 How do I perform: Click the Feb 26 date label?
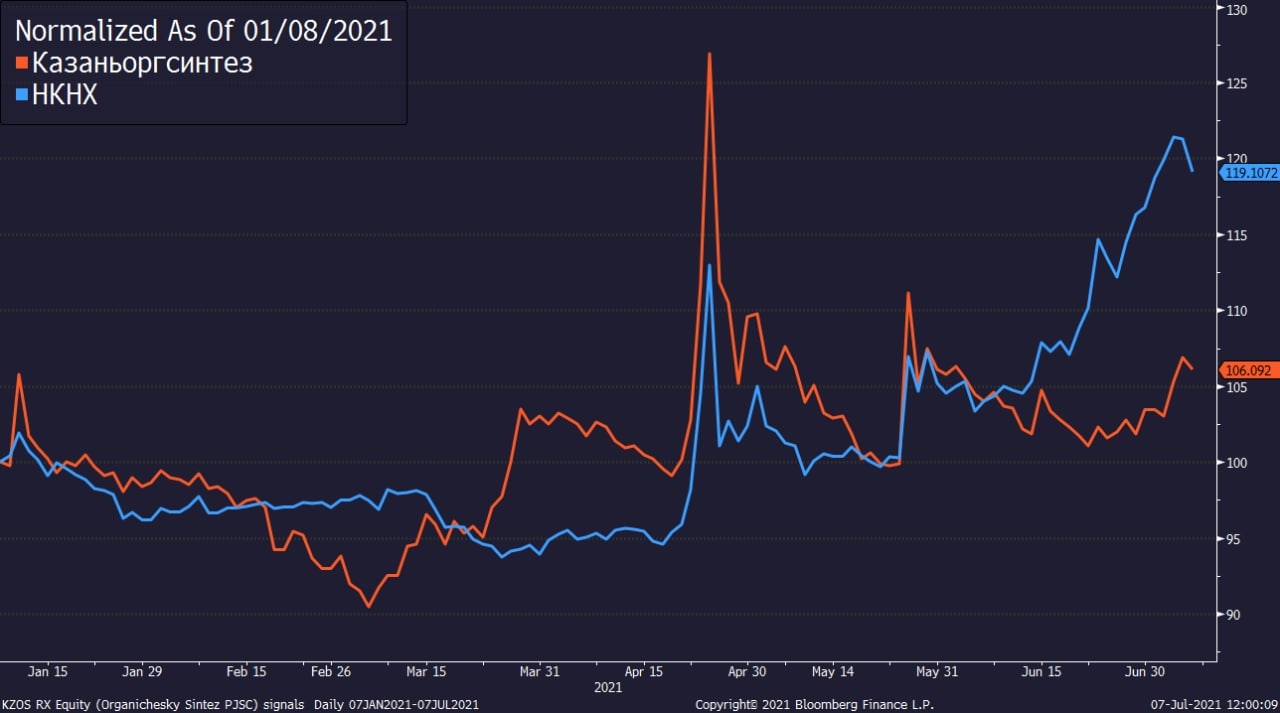pos(330,671)
